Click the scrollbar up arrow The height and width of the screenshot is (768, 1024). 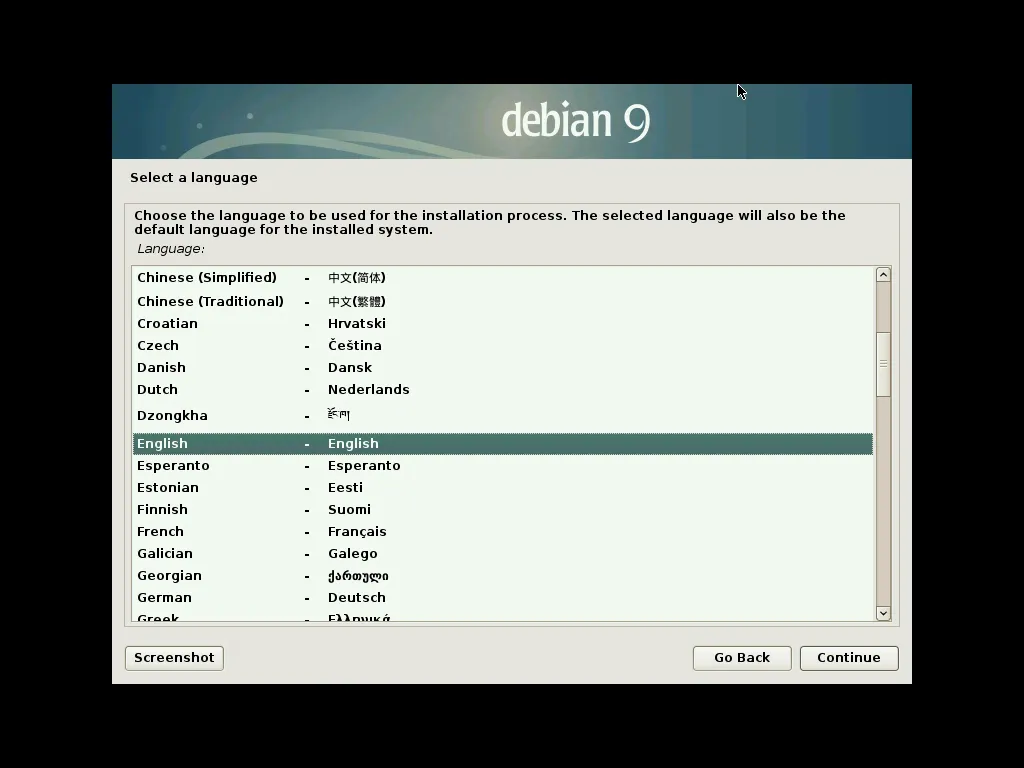pos(883,275)
